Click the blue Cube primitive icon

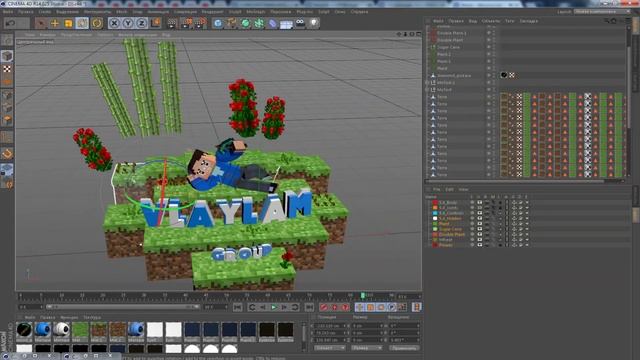coord(218,23)
